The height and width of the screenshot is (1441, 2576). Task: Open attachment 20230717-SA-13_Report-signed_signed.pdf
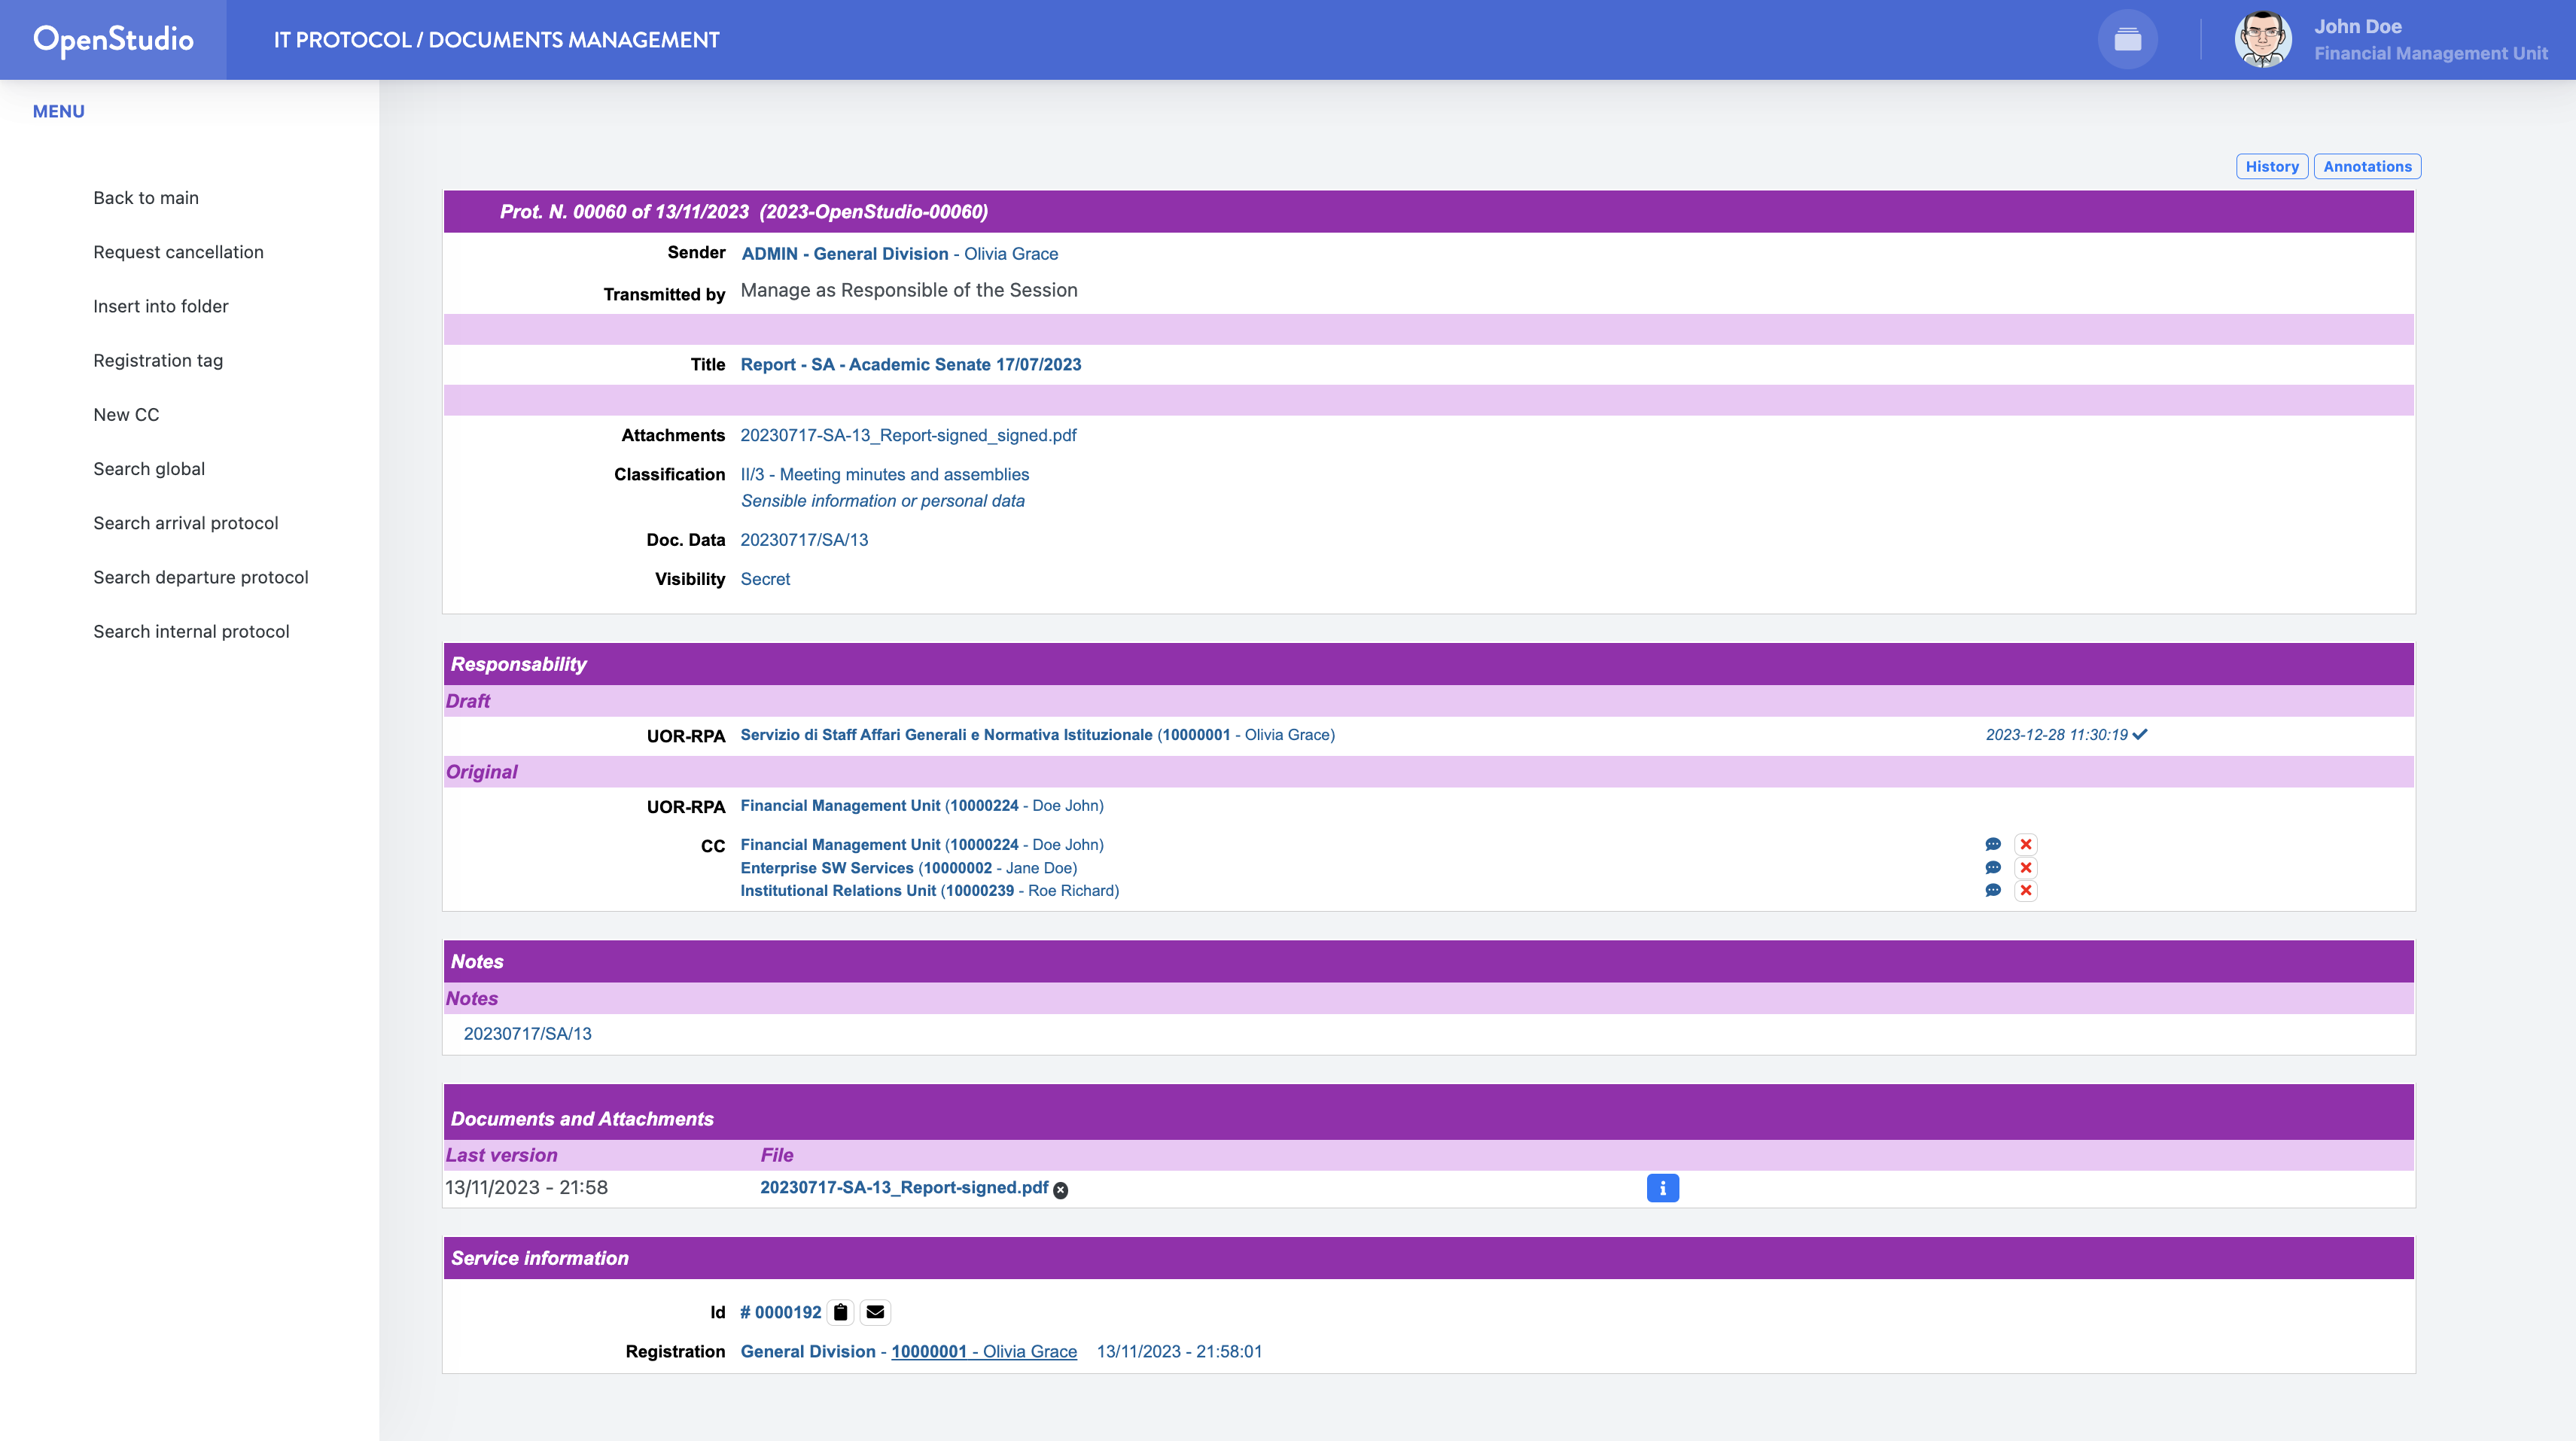(908, 435)
